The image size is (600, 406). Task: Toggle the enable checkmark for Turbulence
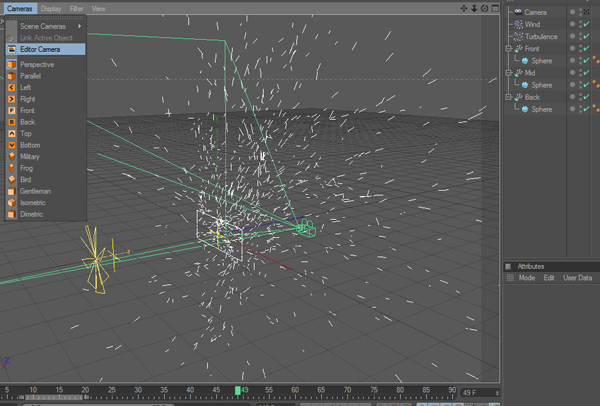585,37
